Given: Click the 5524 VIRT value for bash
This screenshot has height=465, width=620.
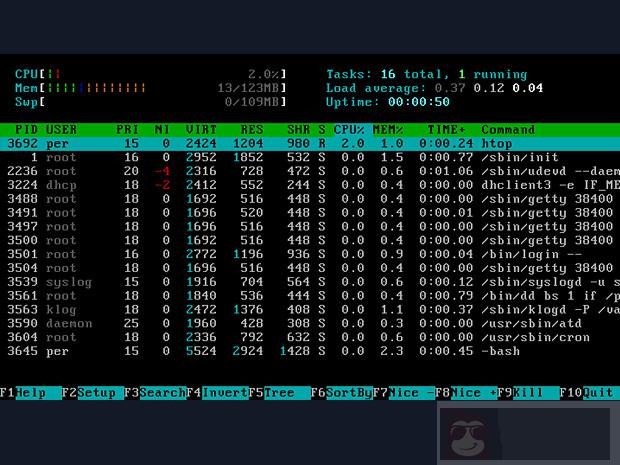Looking at the screenshot, I should (x=201, y=351).
